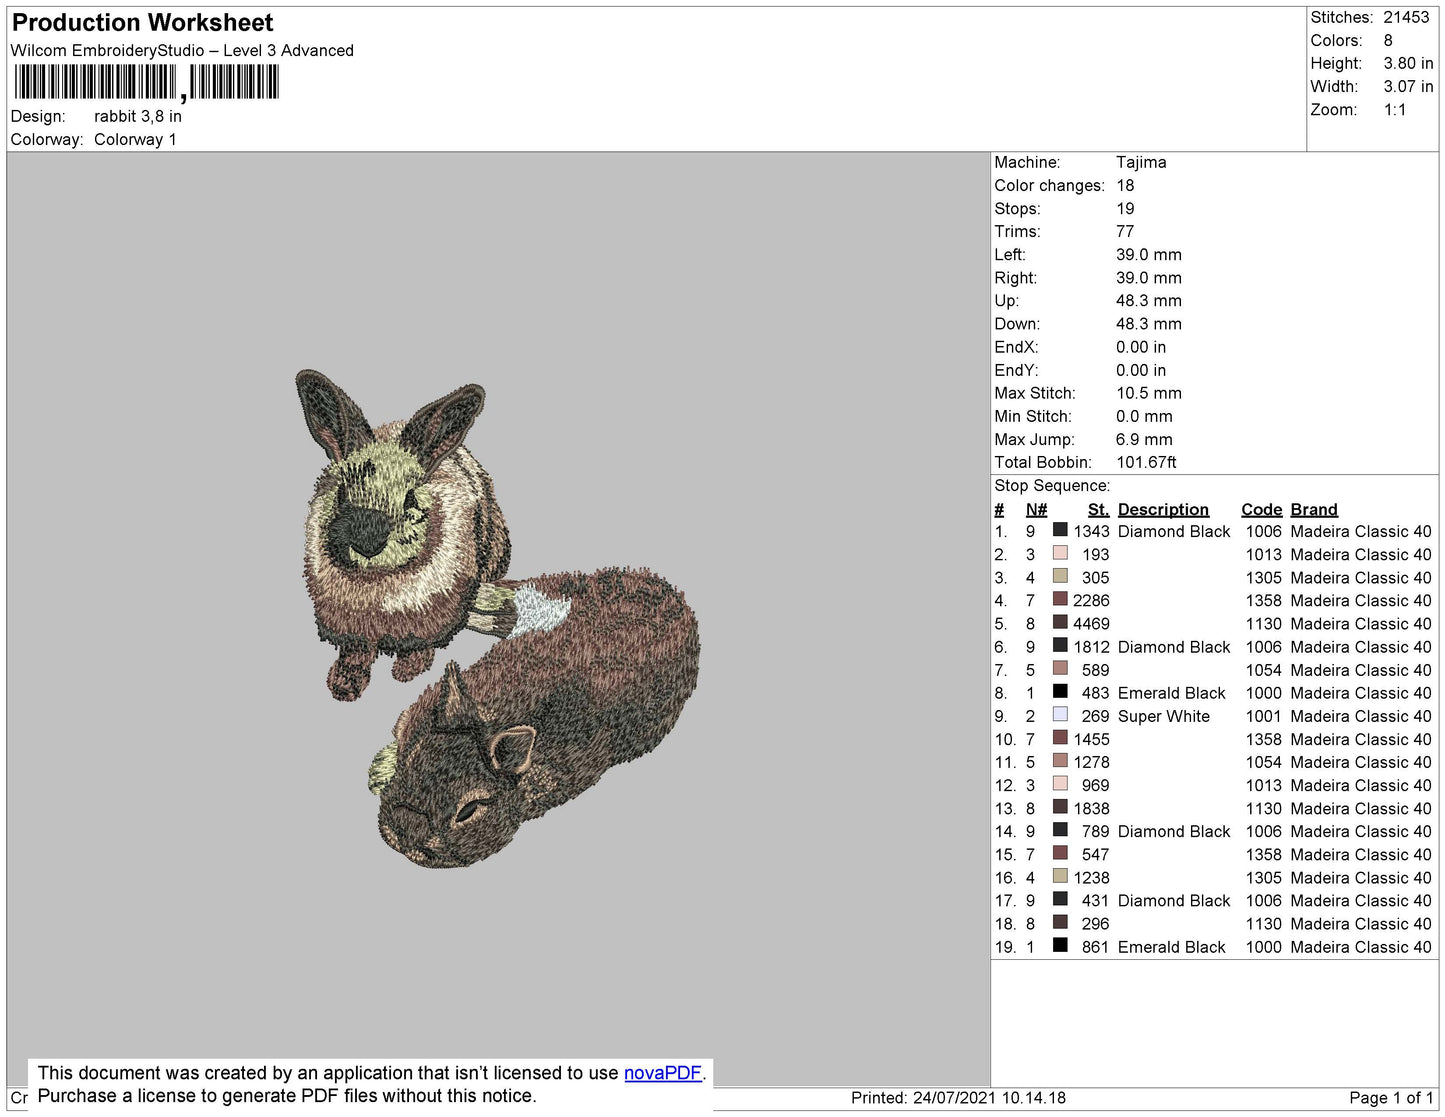1445x1117 pixels.
Task: Select the Zoom value 1:1
Action: 1395,110
